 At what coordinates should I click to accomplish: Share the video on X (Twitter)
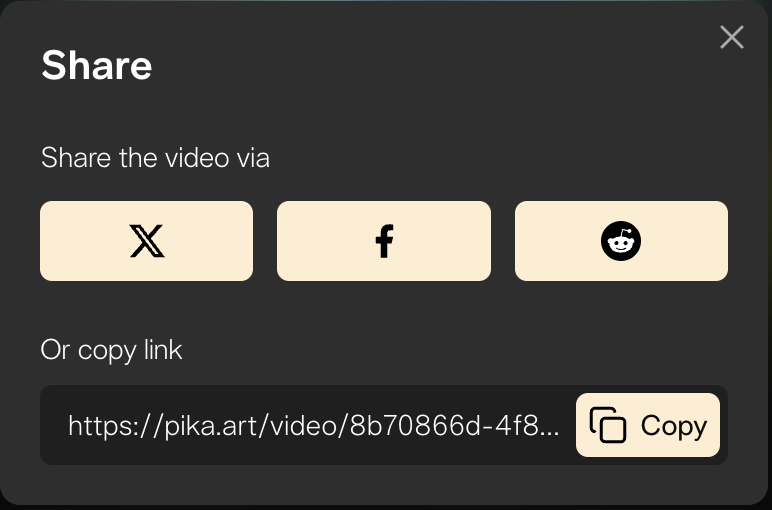coord(146,241)
